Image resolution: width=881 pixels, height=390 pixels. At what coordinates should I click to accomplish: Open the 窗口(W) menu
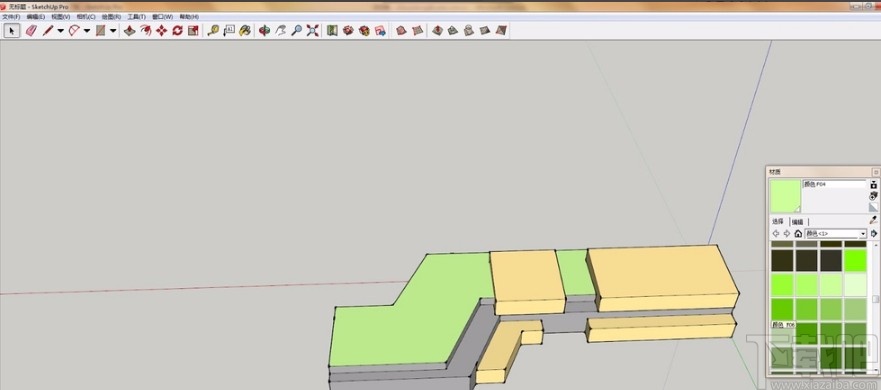162,17
